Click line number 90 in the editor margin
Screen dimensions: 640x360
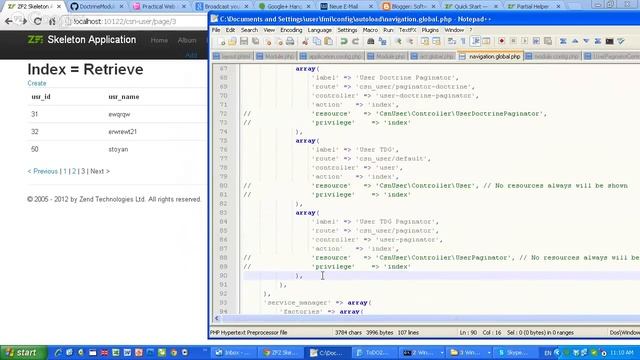click(223, 276)
